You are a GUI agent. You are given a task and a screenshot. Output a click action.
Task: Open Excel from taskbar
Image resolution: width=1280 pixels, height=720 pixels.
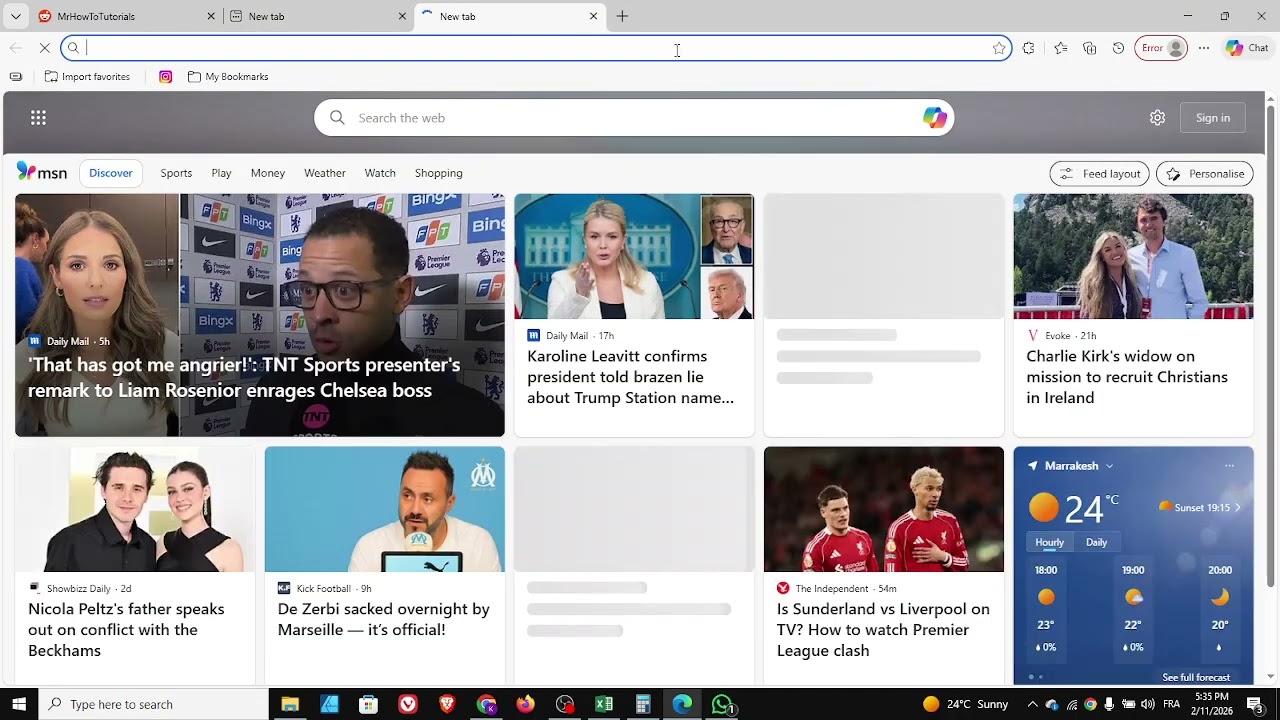pos(604,704)
